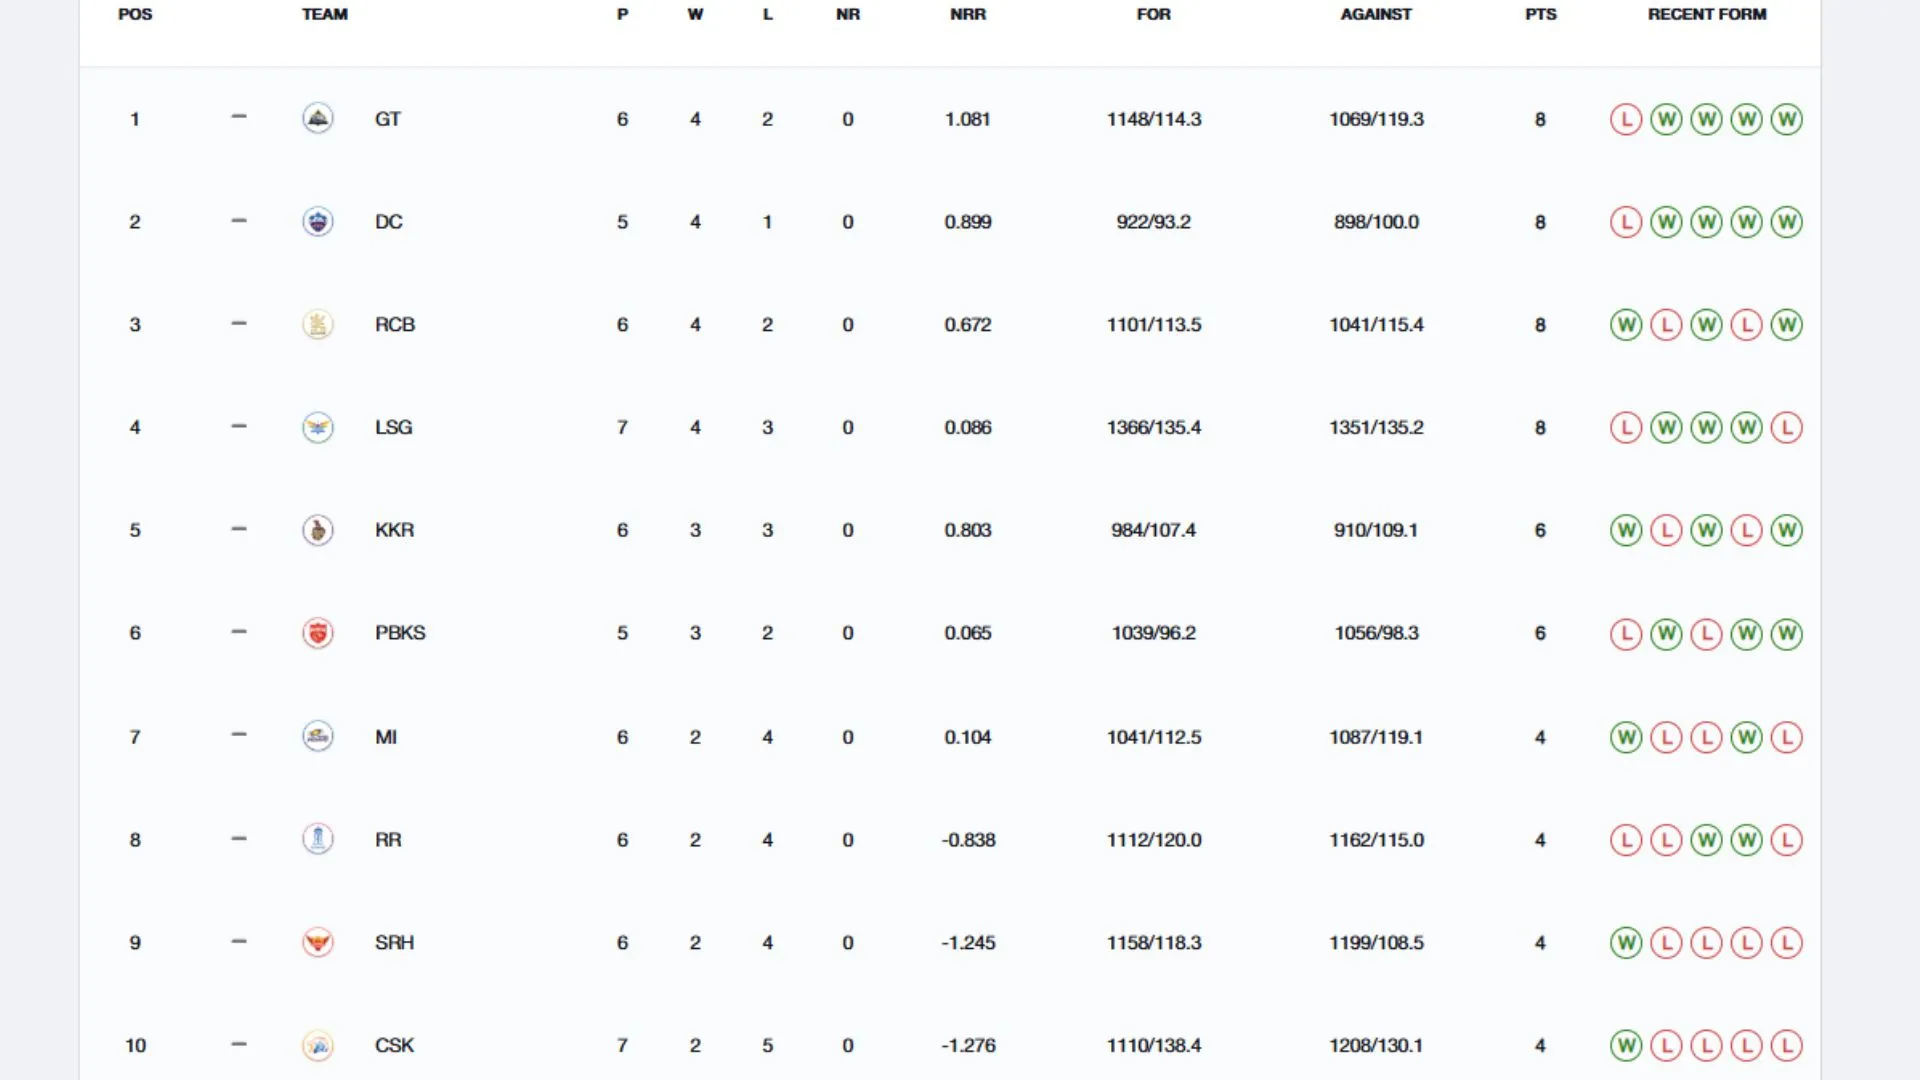Select the MI team name

tap(386, 737)
